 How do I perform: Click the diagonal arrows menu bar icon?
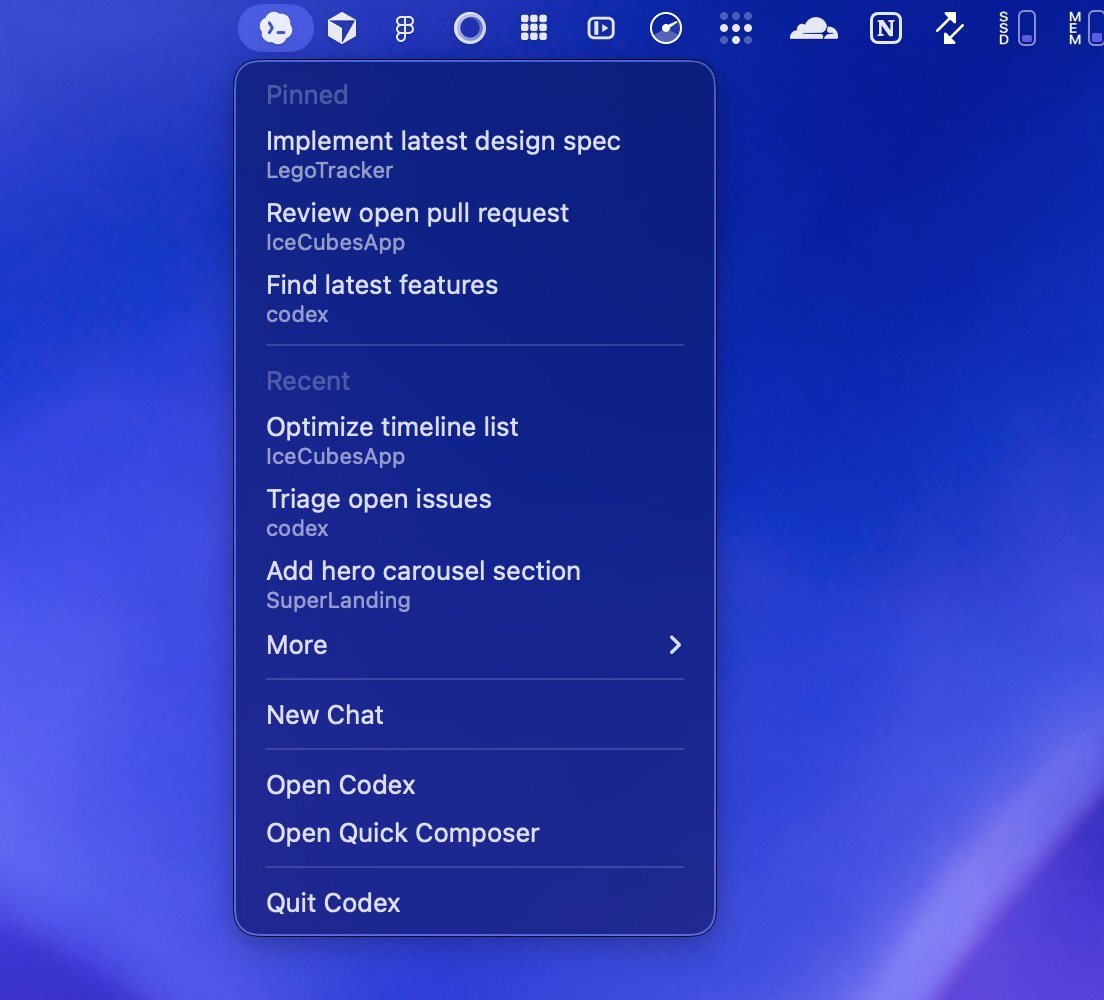(950, 29)
